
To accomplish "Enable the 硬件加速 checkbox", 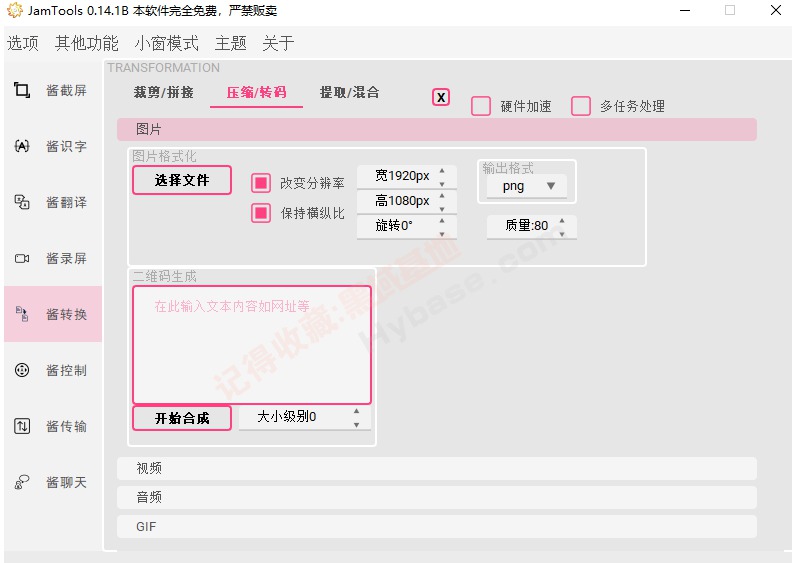I will [481, 106].
